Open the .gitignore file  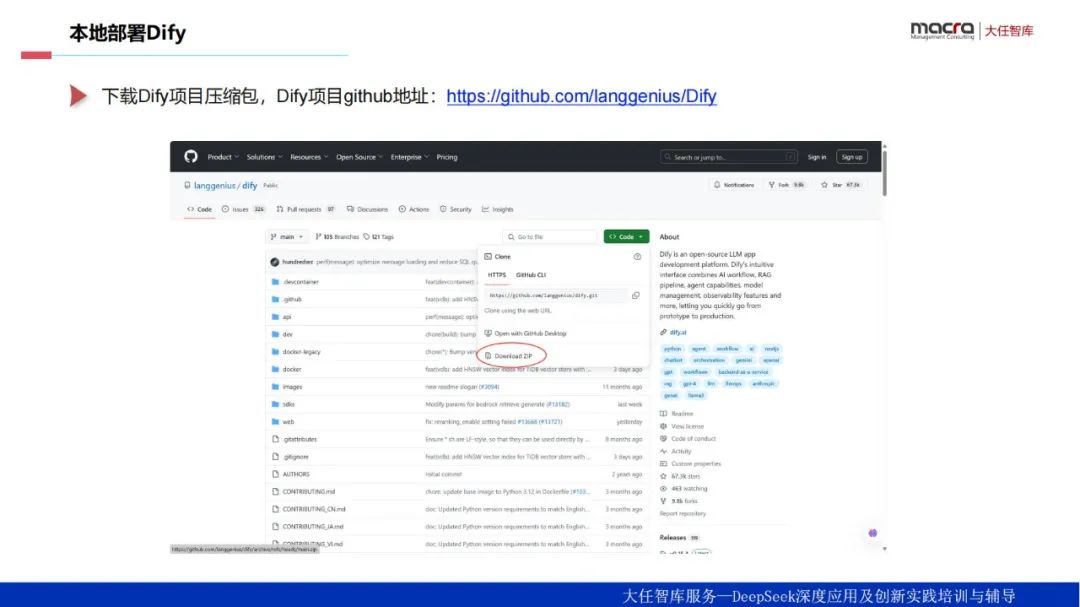click(295, 457)
